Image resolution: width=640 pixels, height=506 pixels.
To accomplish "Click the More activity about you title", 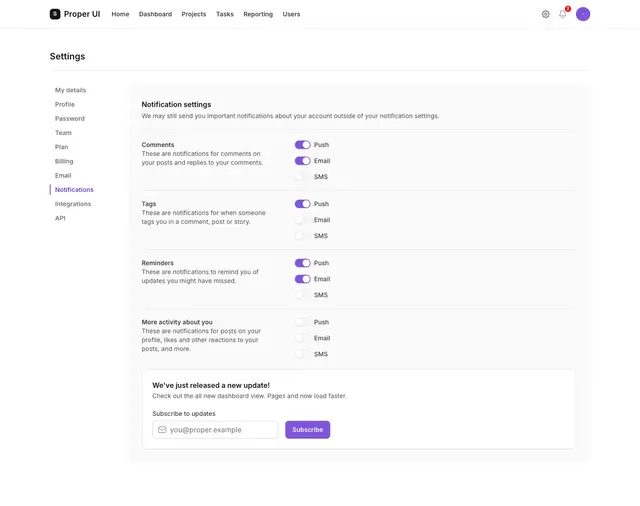I will (177, 322).
